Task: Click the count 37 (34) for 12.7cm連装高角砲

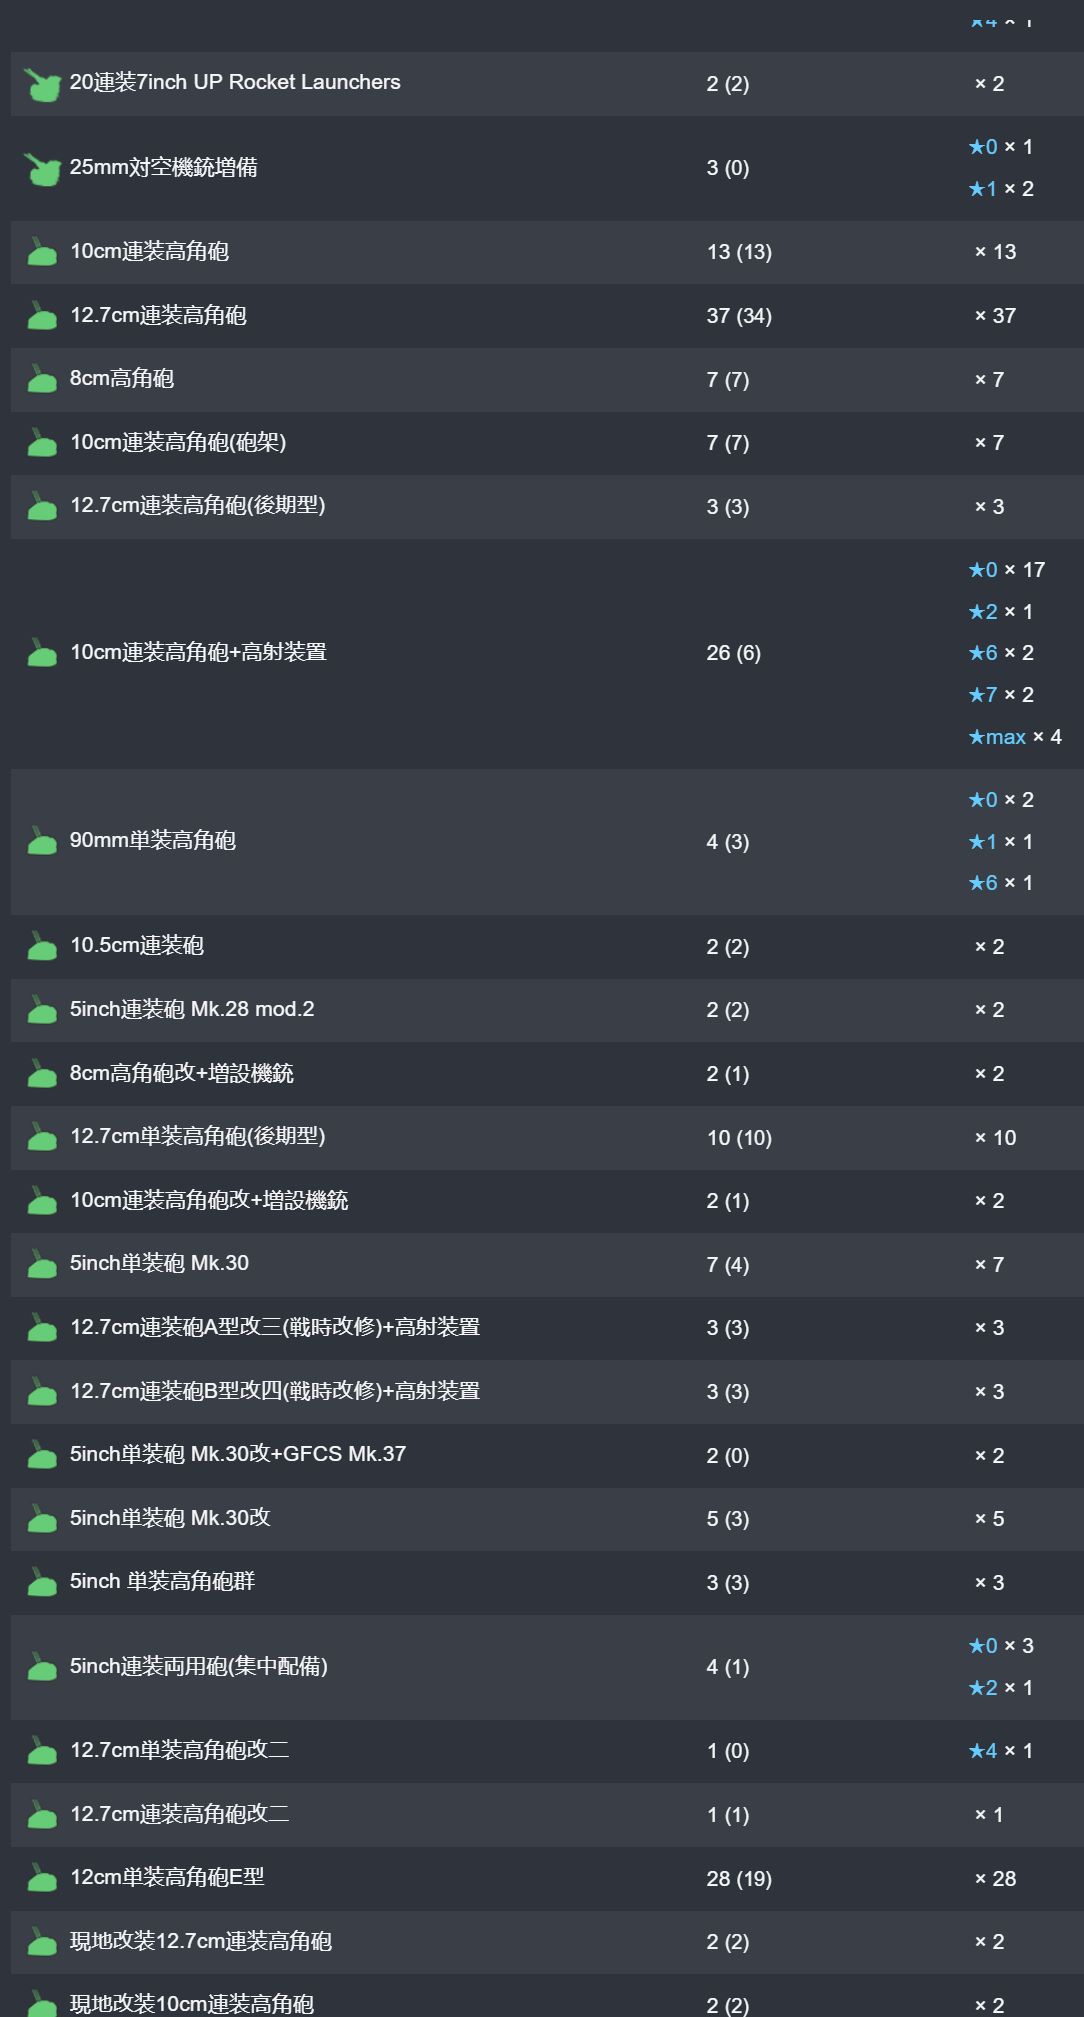Action: [739, 316]
